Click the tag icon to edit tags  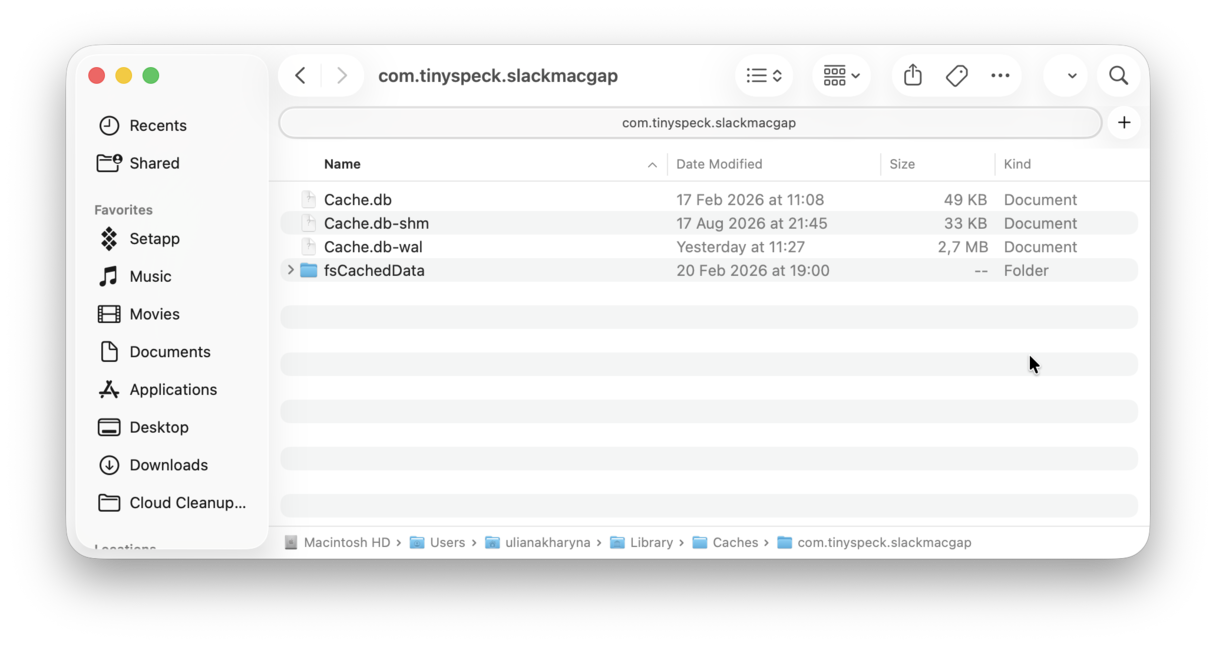(957, 76)
